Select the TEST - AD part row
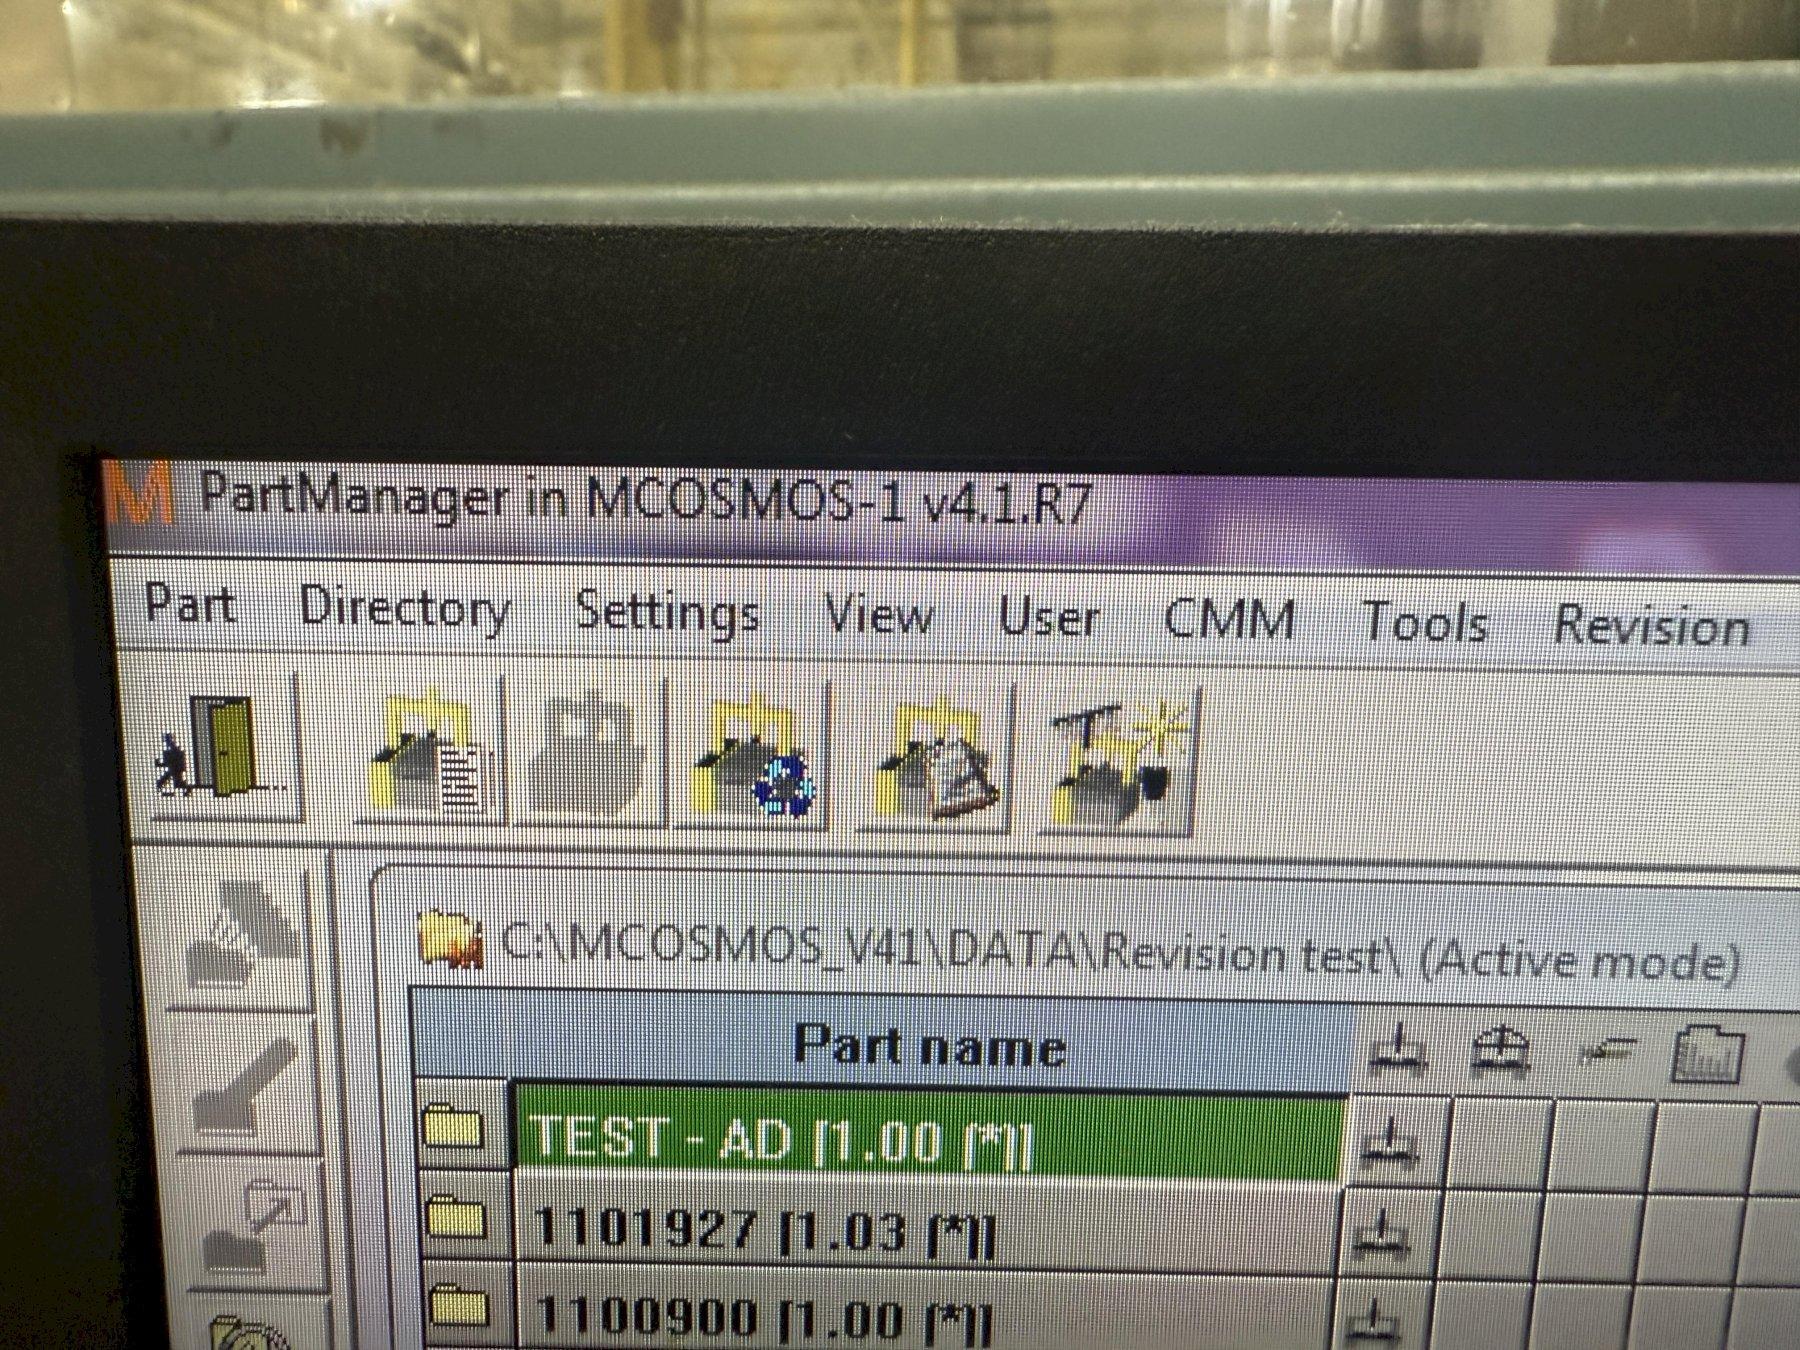The height and width of the screenshot is (1350, 1800). tap(928, 1139)
